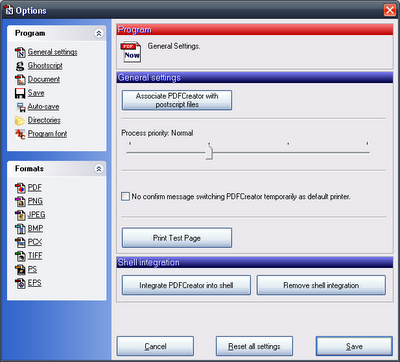Image resolution: width=400 pixels, height=362 pixels.
Task: Open General settings link
Action: (x=53, y=52)
